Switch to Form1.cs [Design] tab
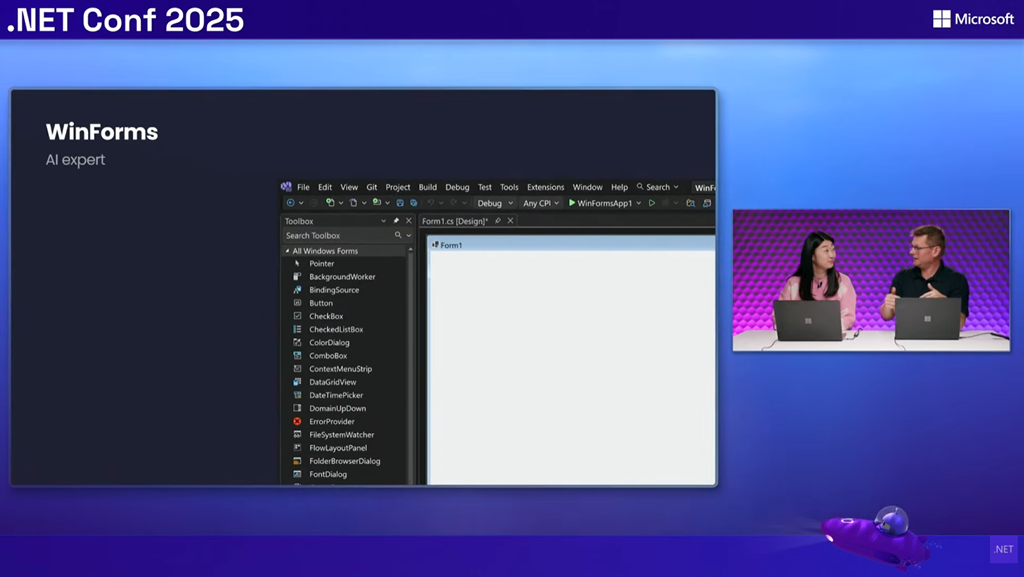The image size is (1024, 577). point(454,221)
